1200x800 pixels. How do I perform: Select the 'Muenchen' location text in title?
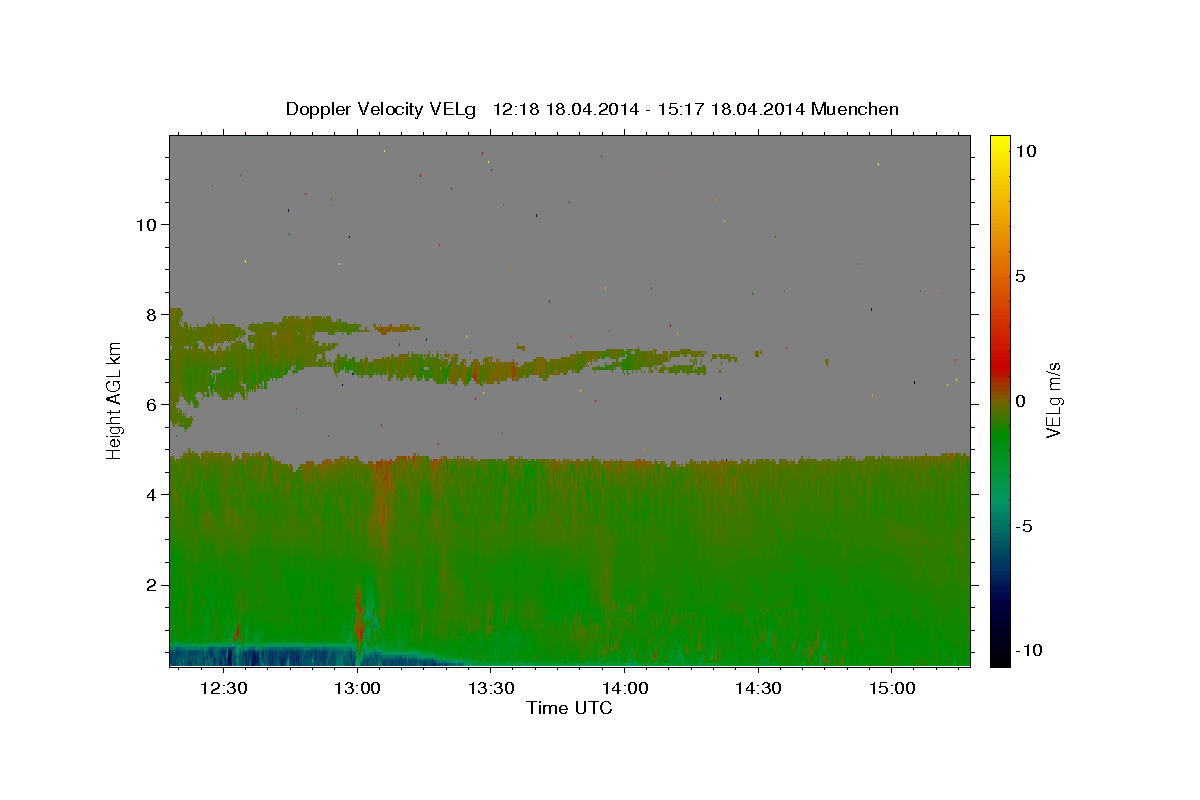pos(855,109)
